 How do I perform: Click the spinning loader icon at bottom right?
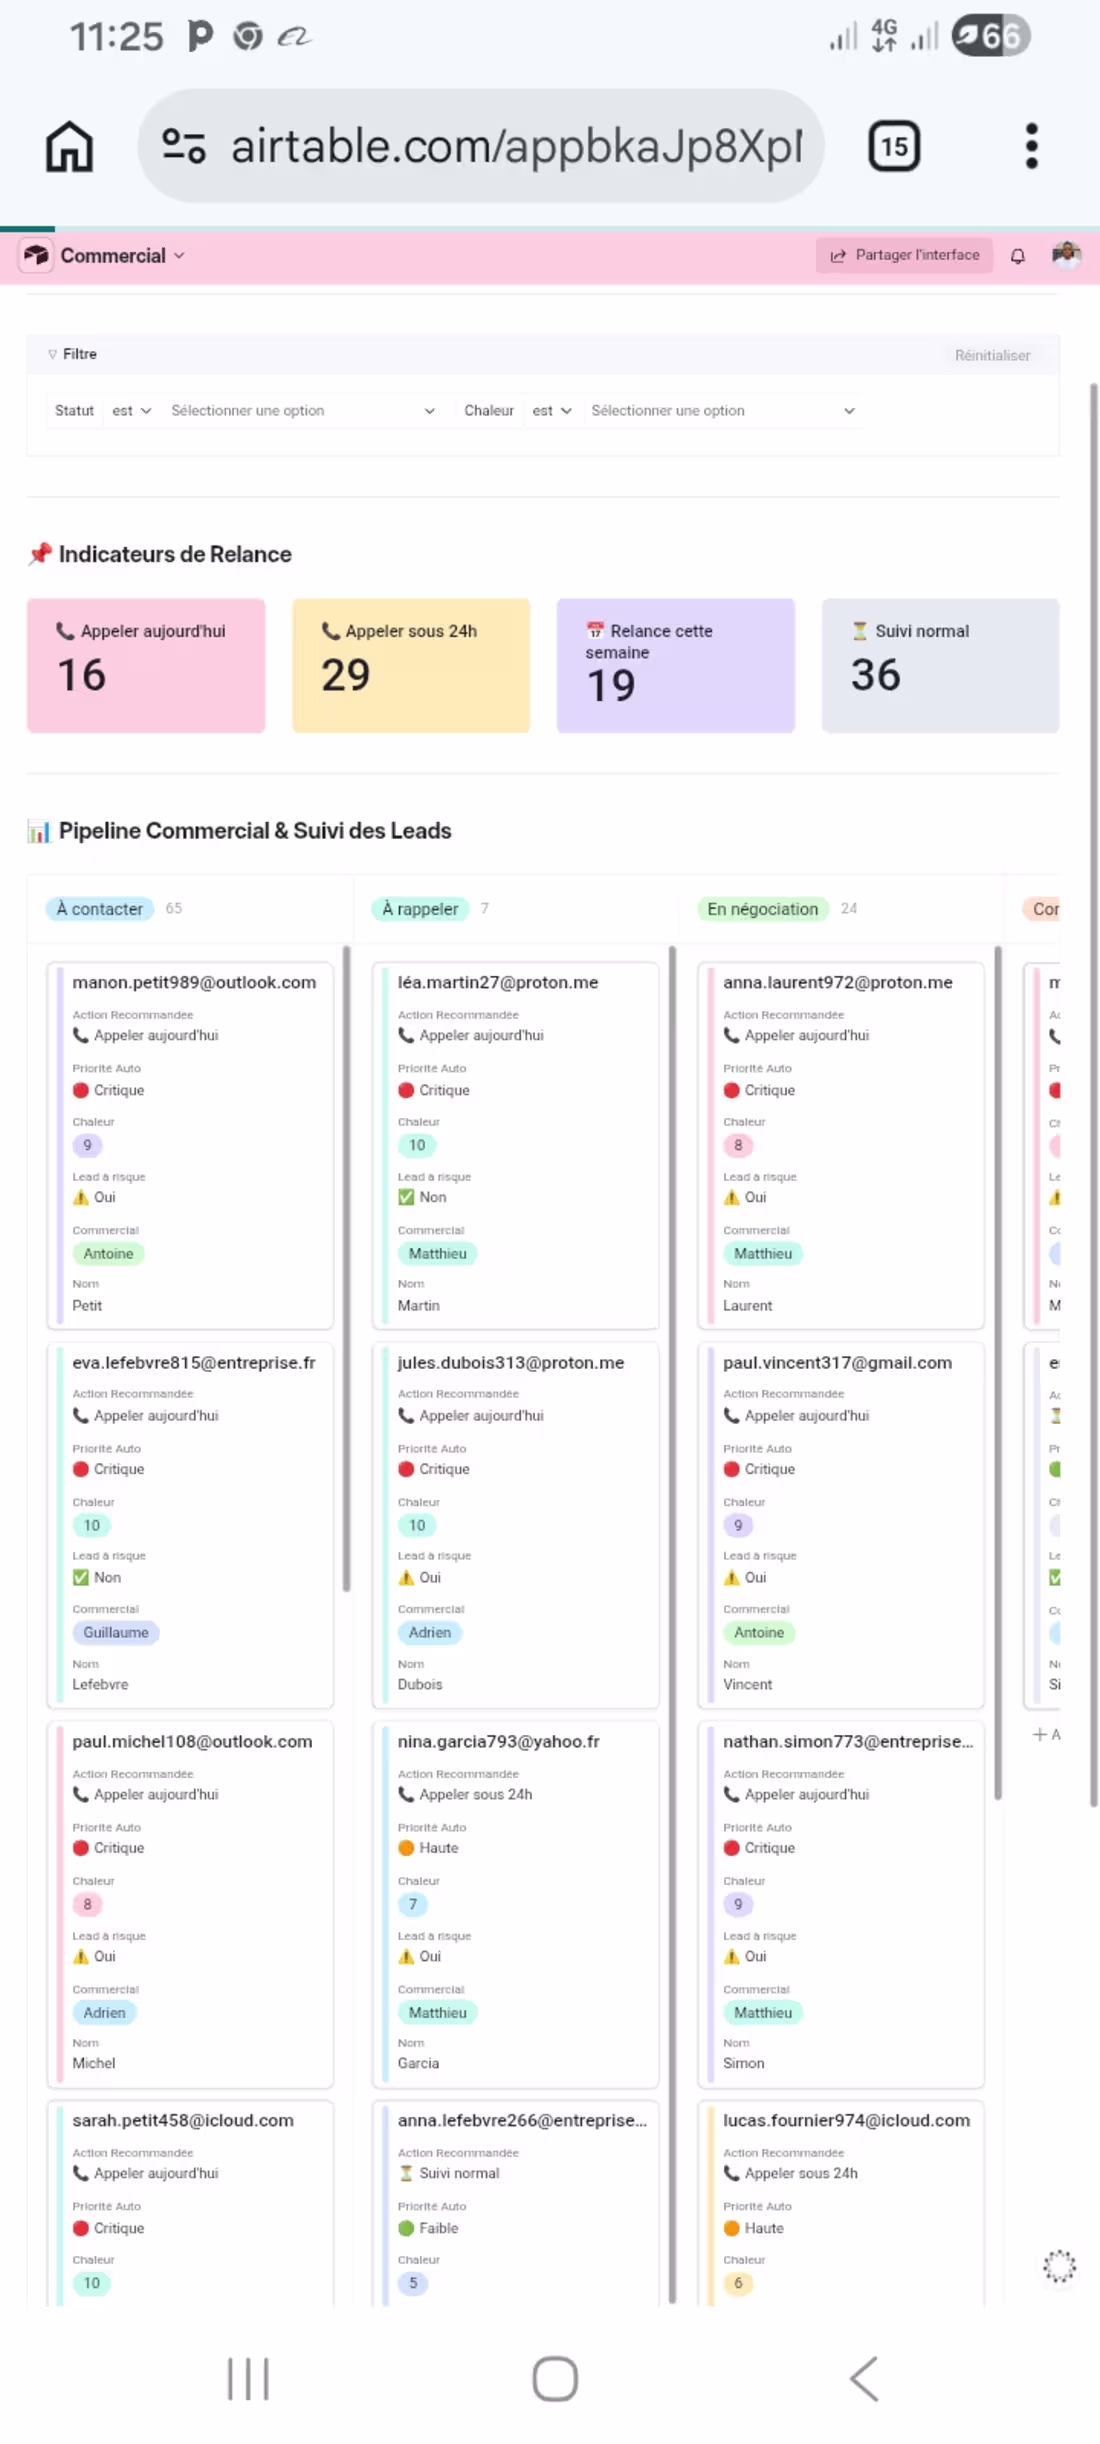[1059, 2266]
